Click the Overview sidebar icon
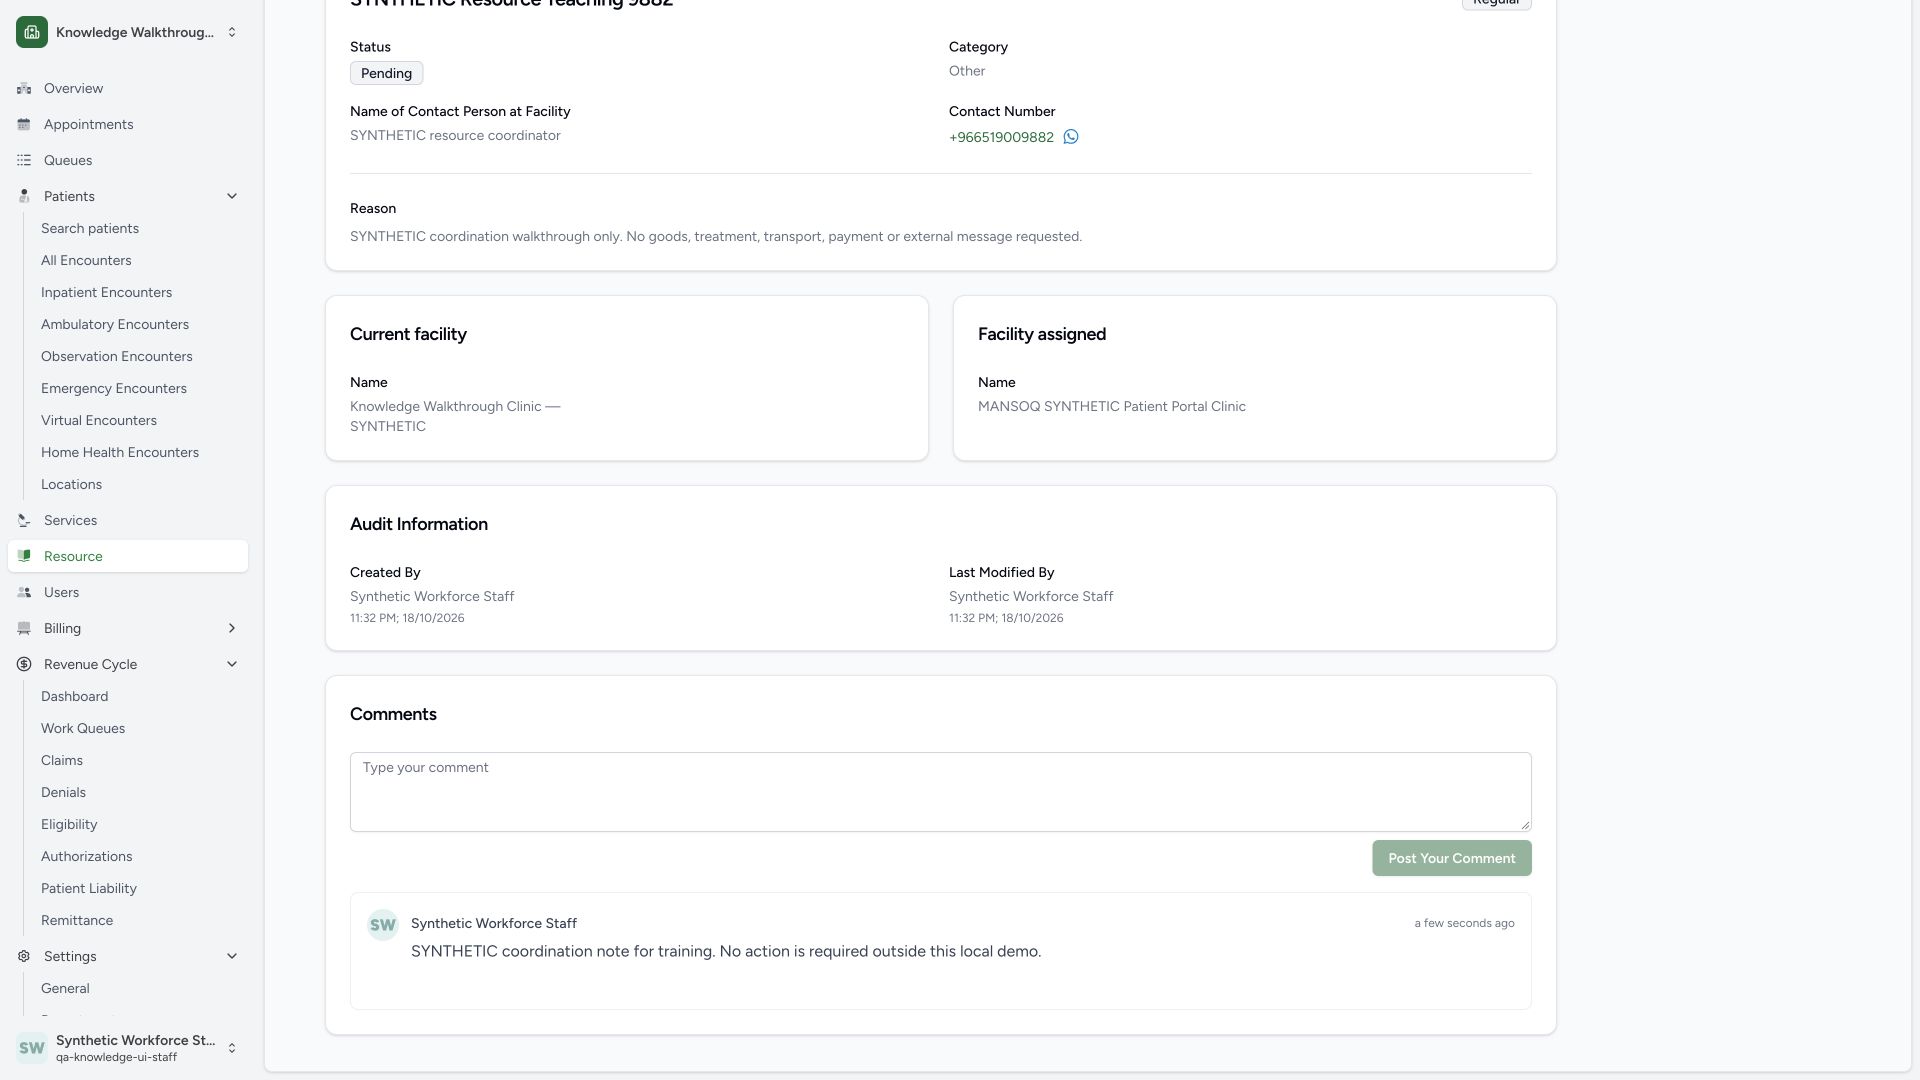 point(24,88)
